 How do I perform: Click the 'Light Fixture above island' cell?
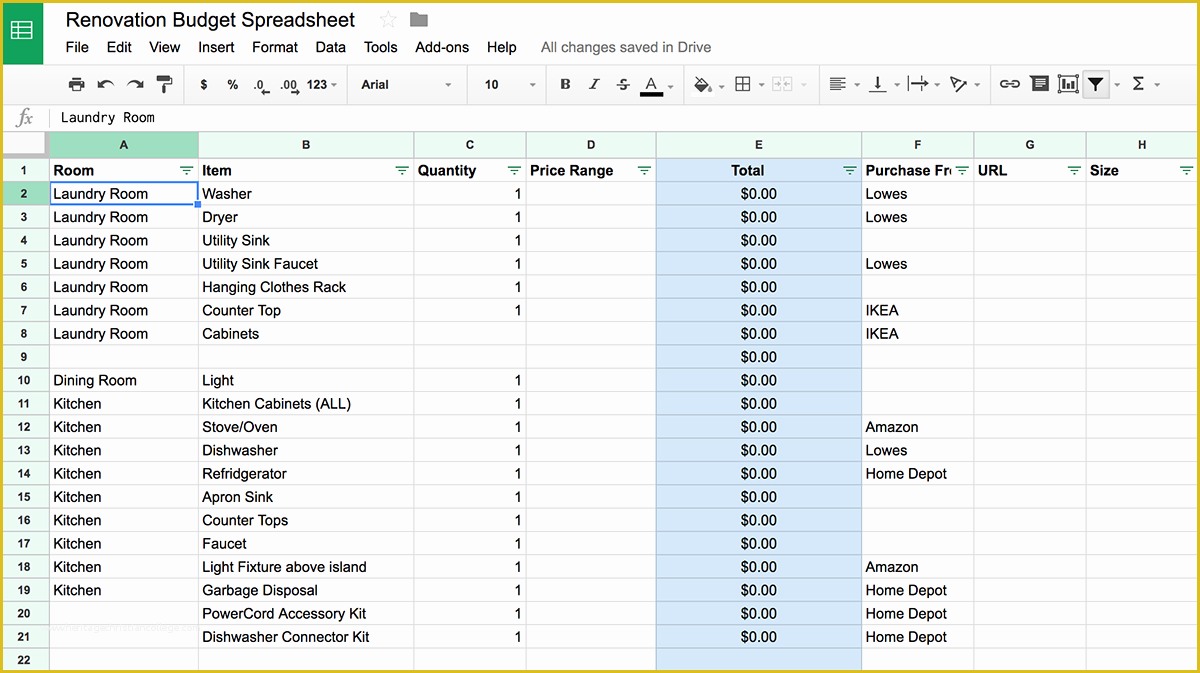coord(306,567)
